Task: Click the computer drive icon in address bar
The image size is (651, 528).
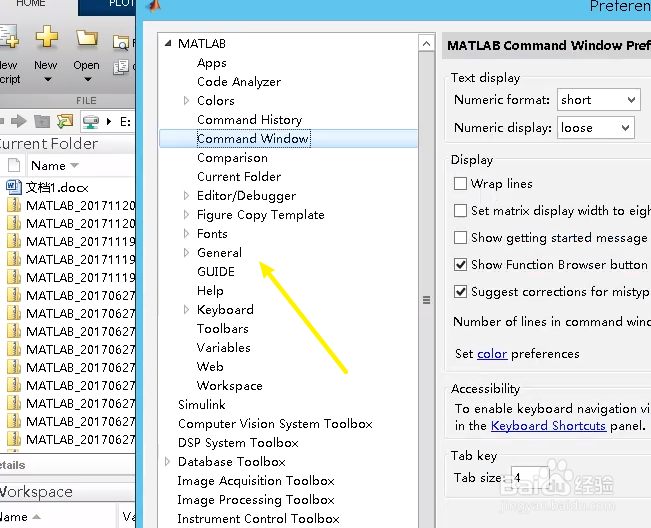Action: pyautogui.click(x=91, y=121)
